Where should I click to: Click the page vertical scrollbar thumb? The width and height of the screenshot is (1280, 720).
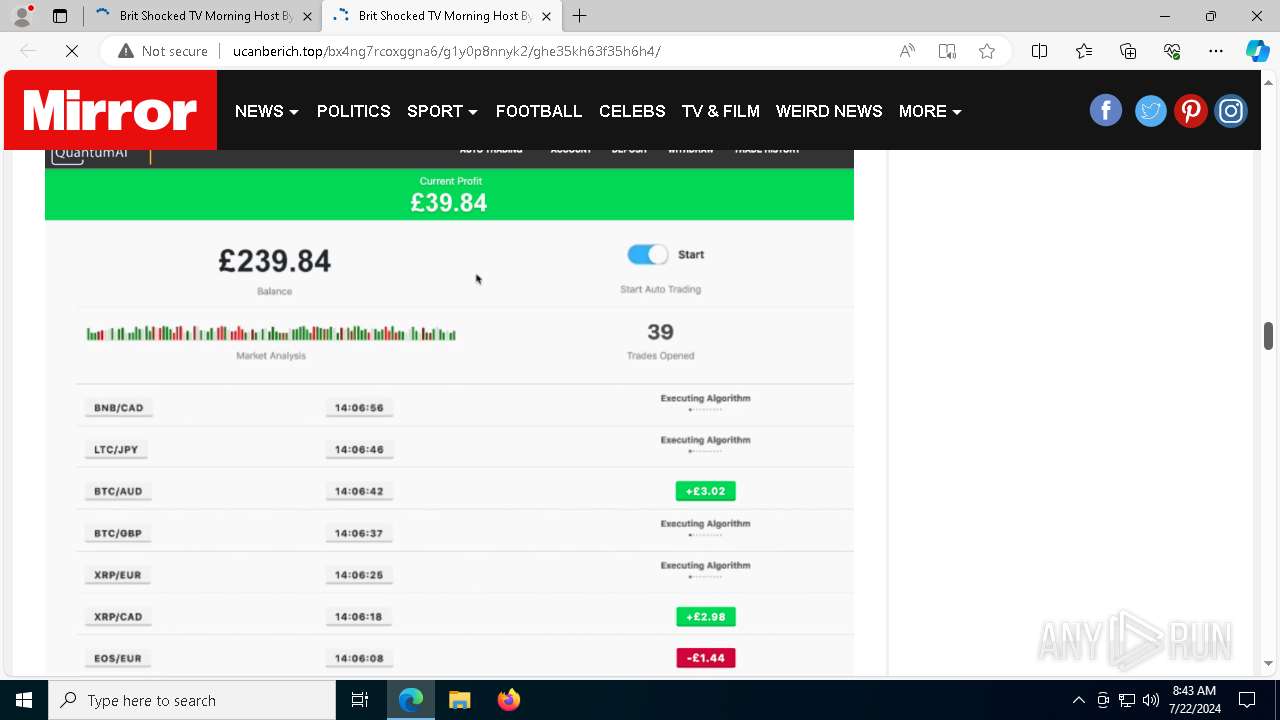pyautogui.click(x=1268, y=336)
